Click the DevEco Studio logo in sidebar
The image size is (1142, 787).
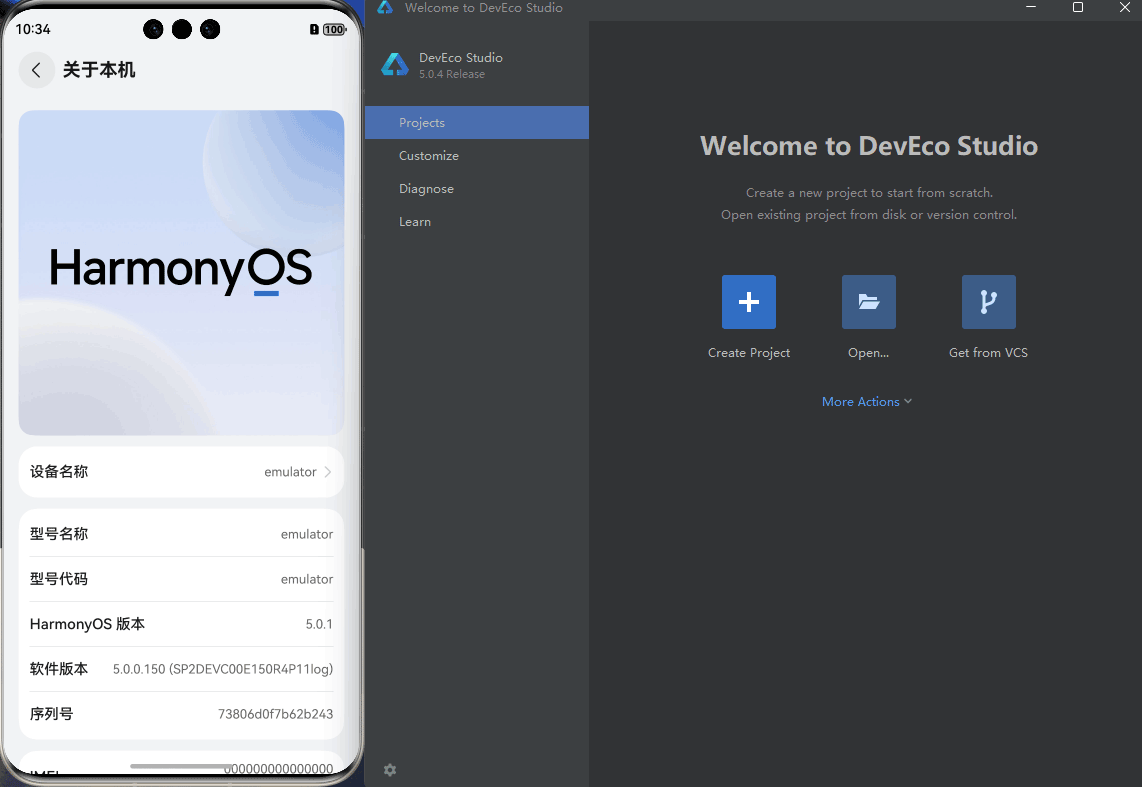click(x=395, y=65)
